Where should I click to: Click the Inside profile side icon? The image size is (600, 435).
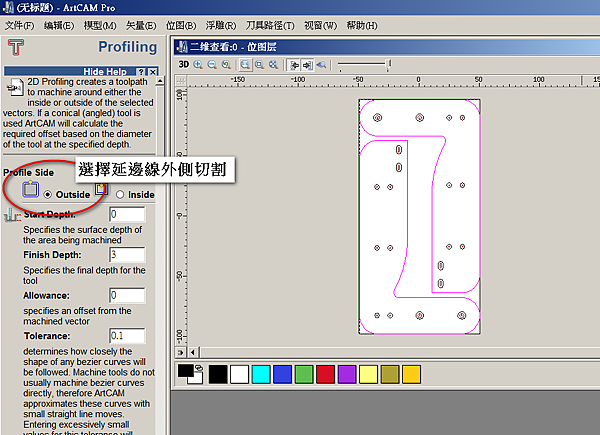(101, 189)
